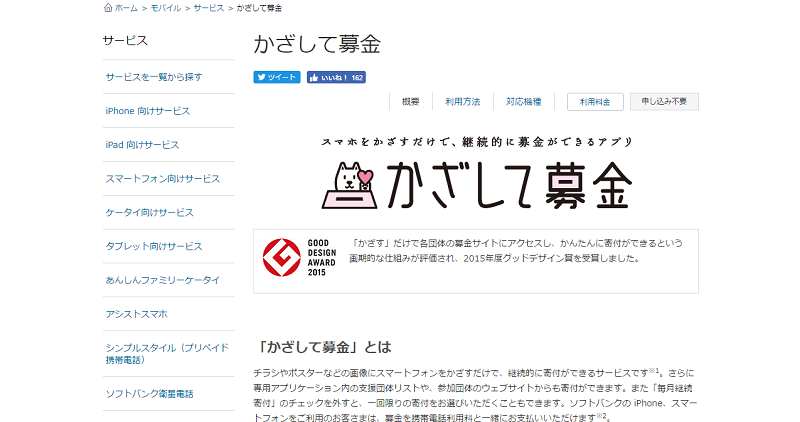
Task: Open iPhone 向けサービス in the sidebar
Action: 147,111
